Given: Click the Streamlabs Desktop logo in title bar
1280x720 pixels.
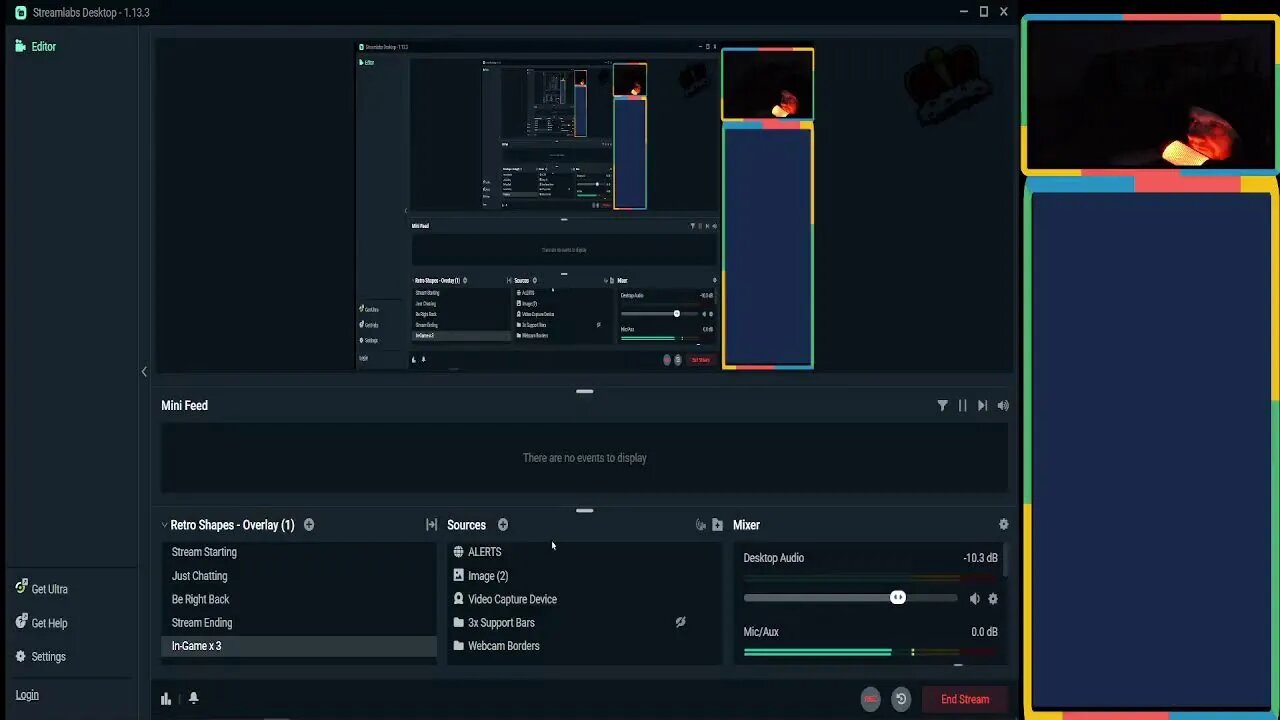Looking at the screenshot, I should pyautogui.click(x=21, y=12).
